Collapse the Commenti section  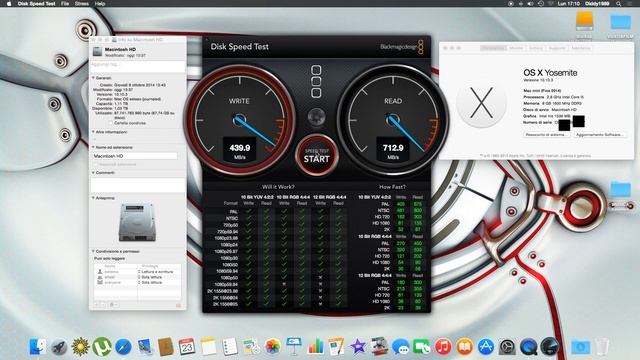(93, 173)
